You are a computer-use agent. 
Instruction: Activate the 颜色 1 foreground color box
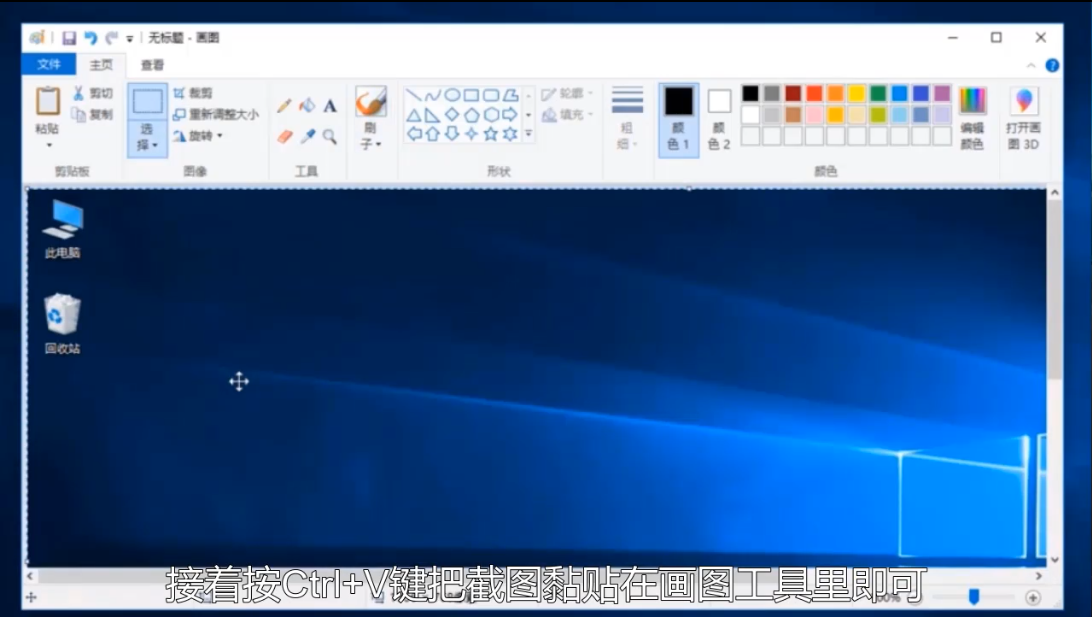click(679, 117)
